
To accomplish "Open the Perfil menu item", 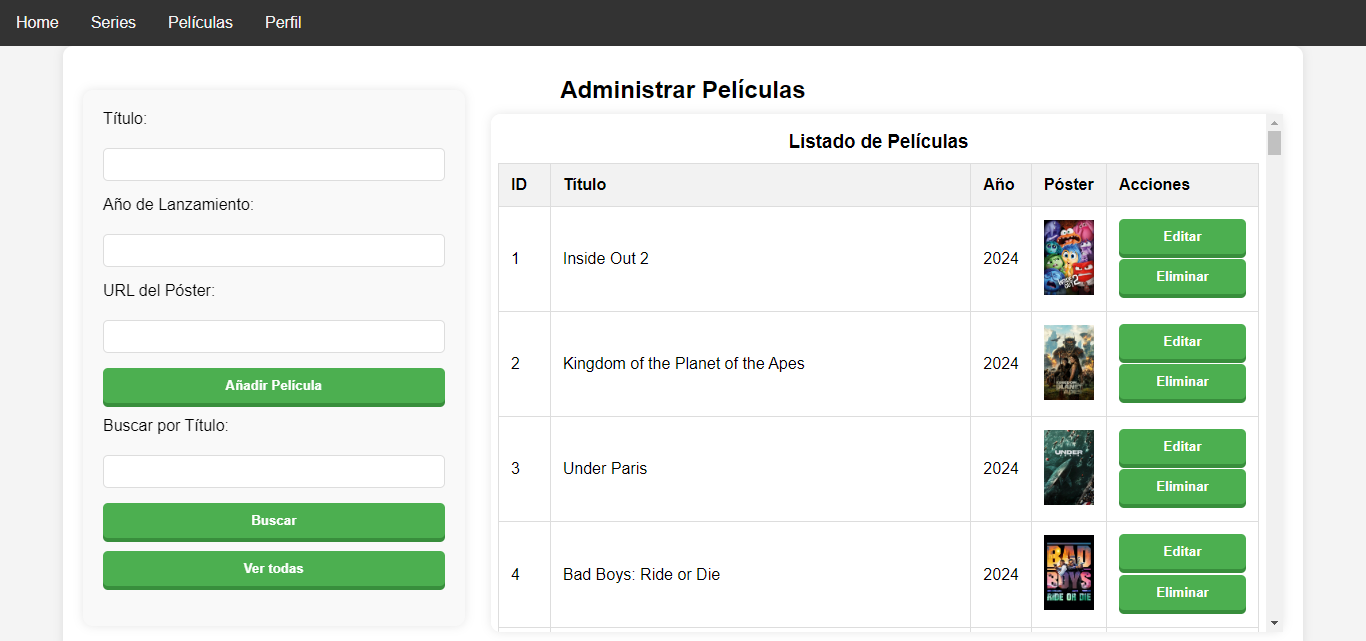I will pyautogui.click(x=283, y=22).
